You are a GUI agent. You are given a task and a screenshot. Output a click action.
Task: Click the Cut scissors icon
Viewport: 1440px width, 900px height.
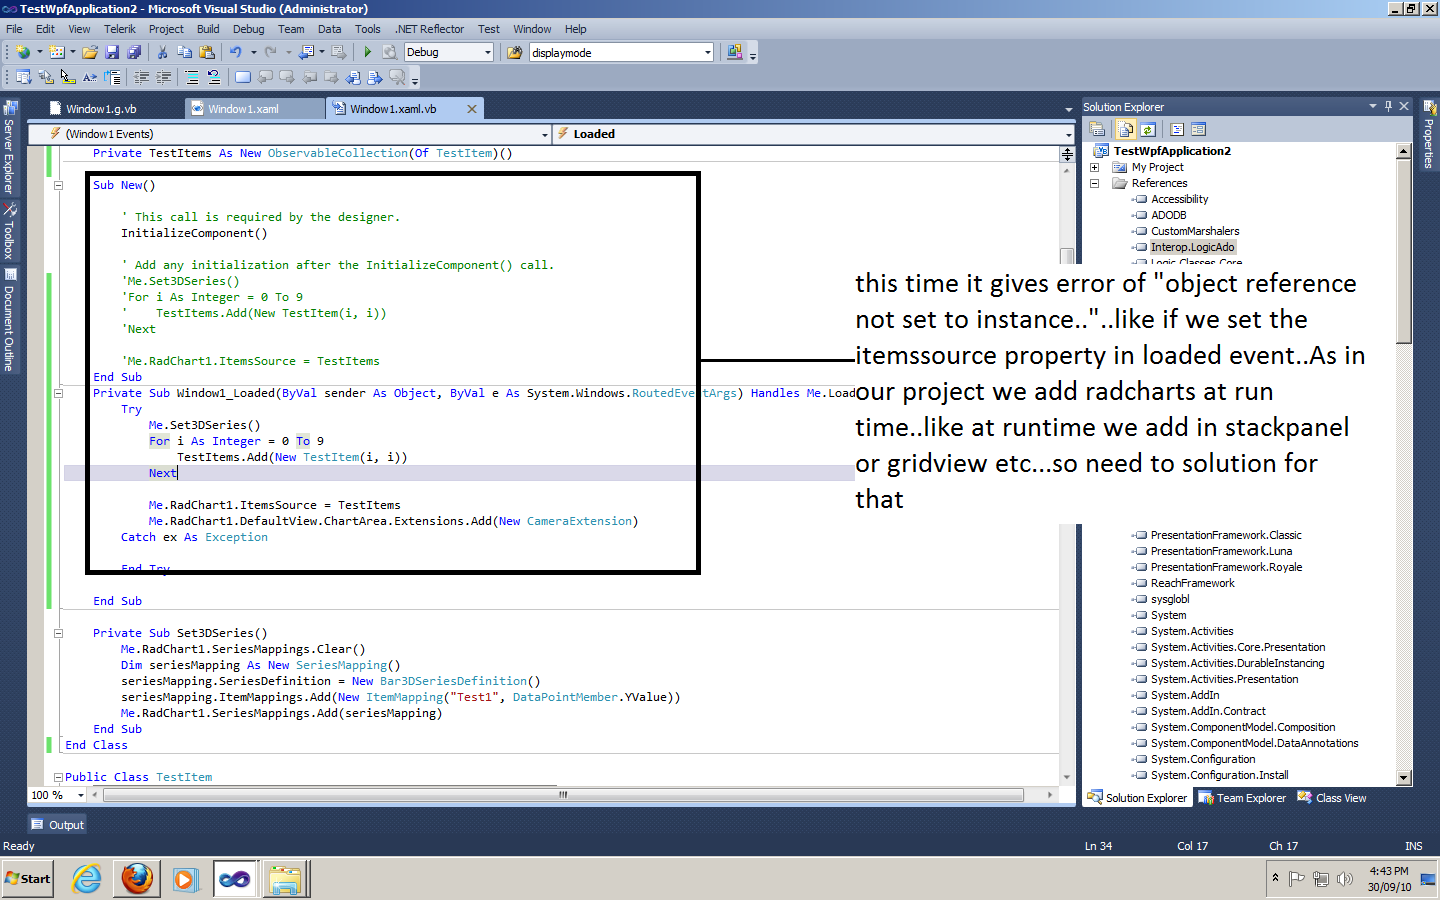point(162,52)
